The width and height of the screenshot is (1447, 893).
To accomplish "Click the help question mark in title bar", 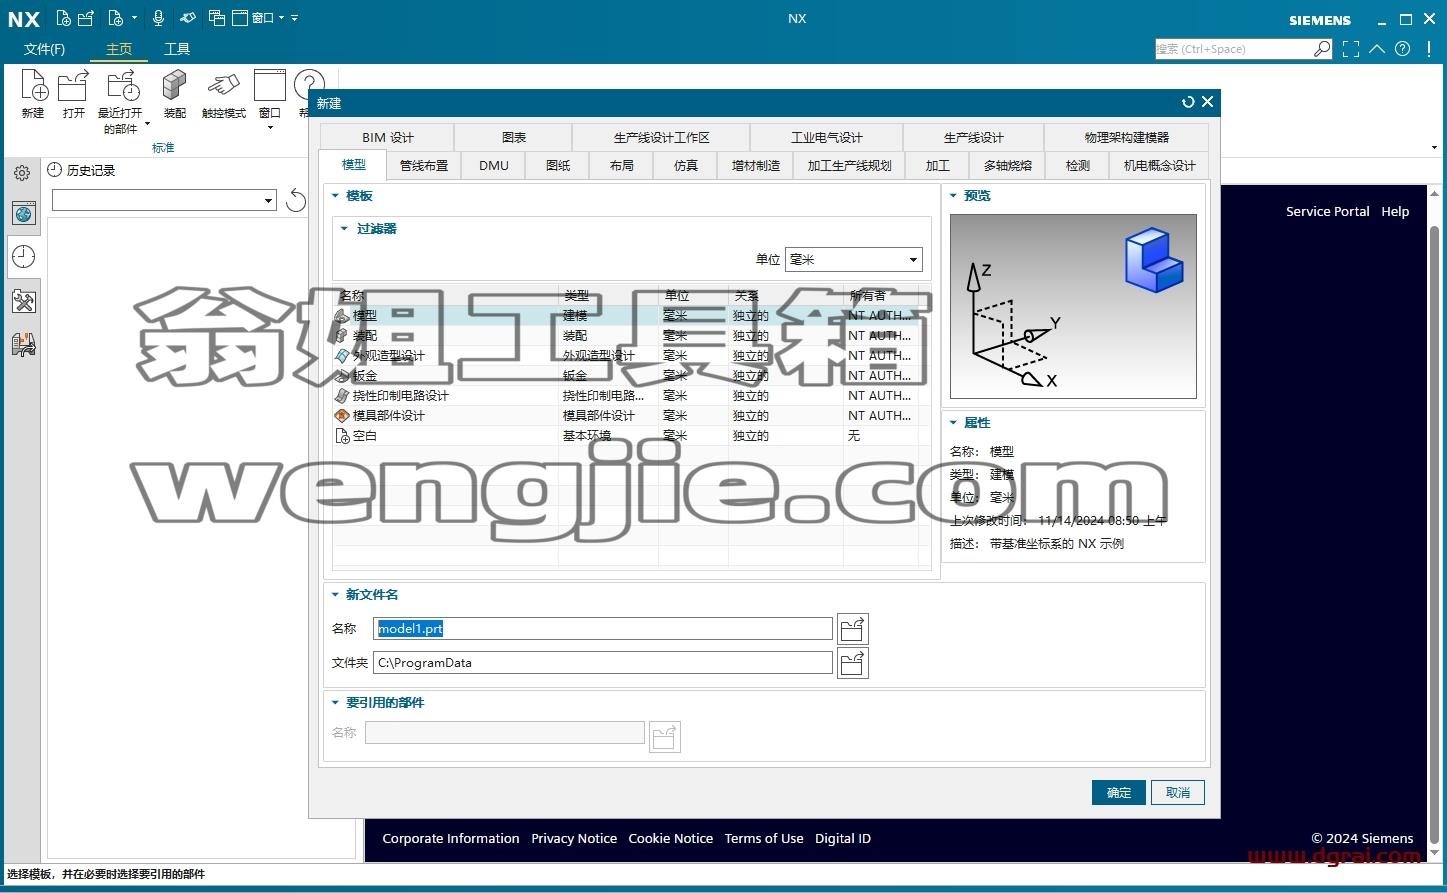I will [x=1403, y=48].
